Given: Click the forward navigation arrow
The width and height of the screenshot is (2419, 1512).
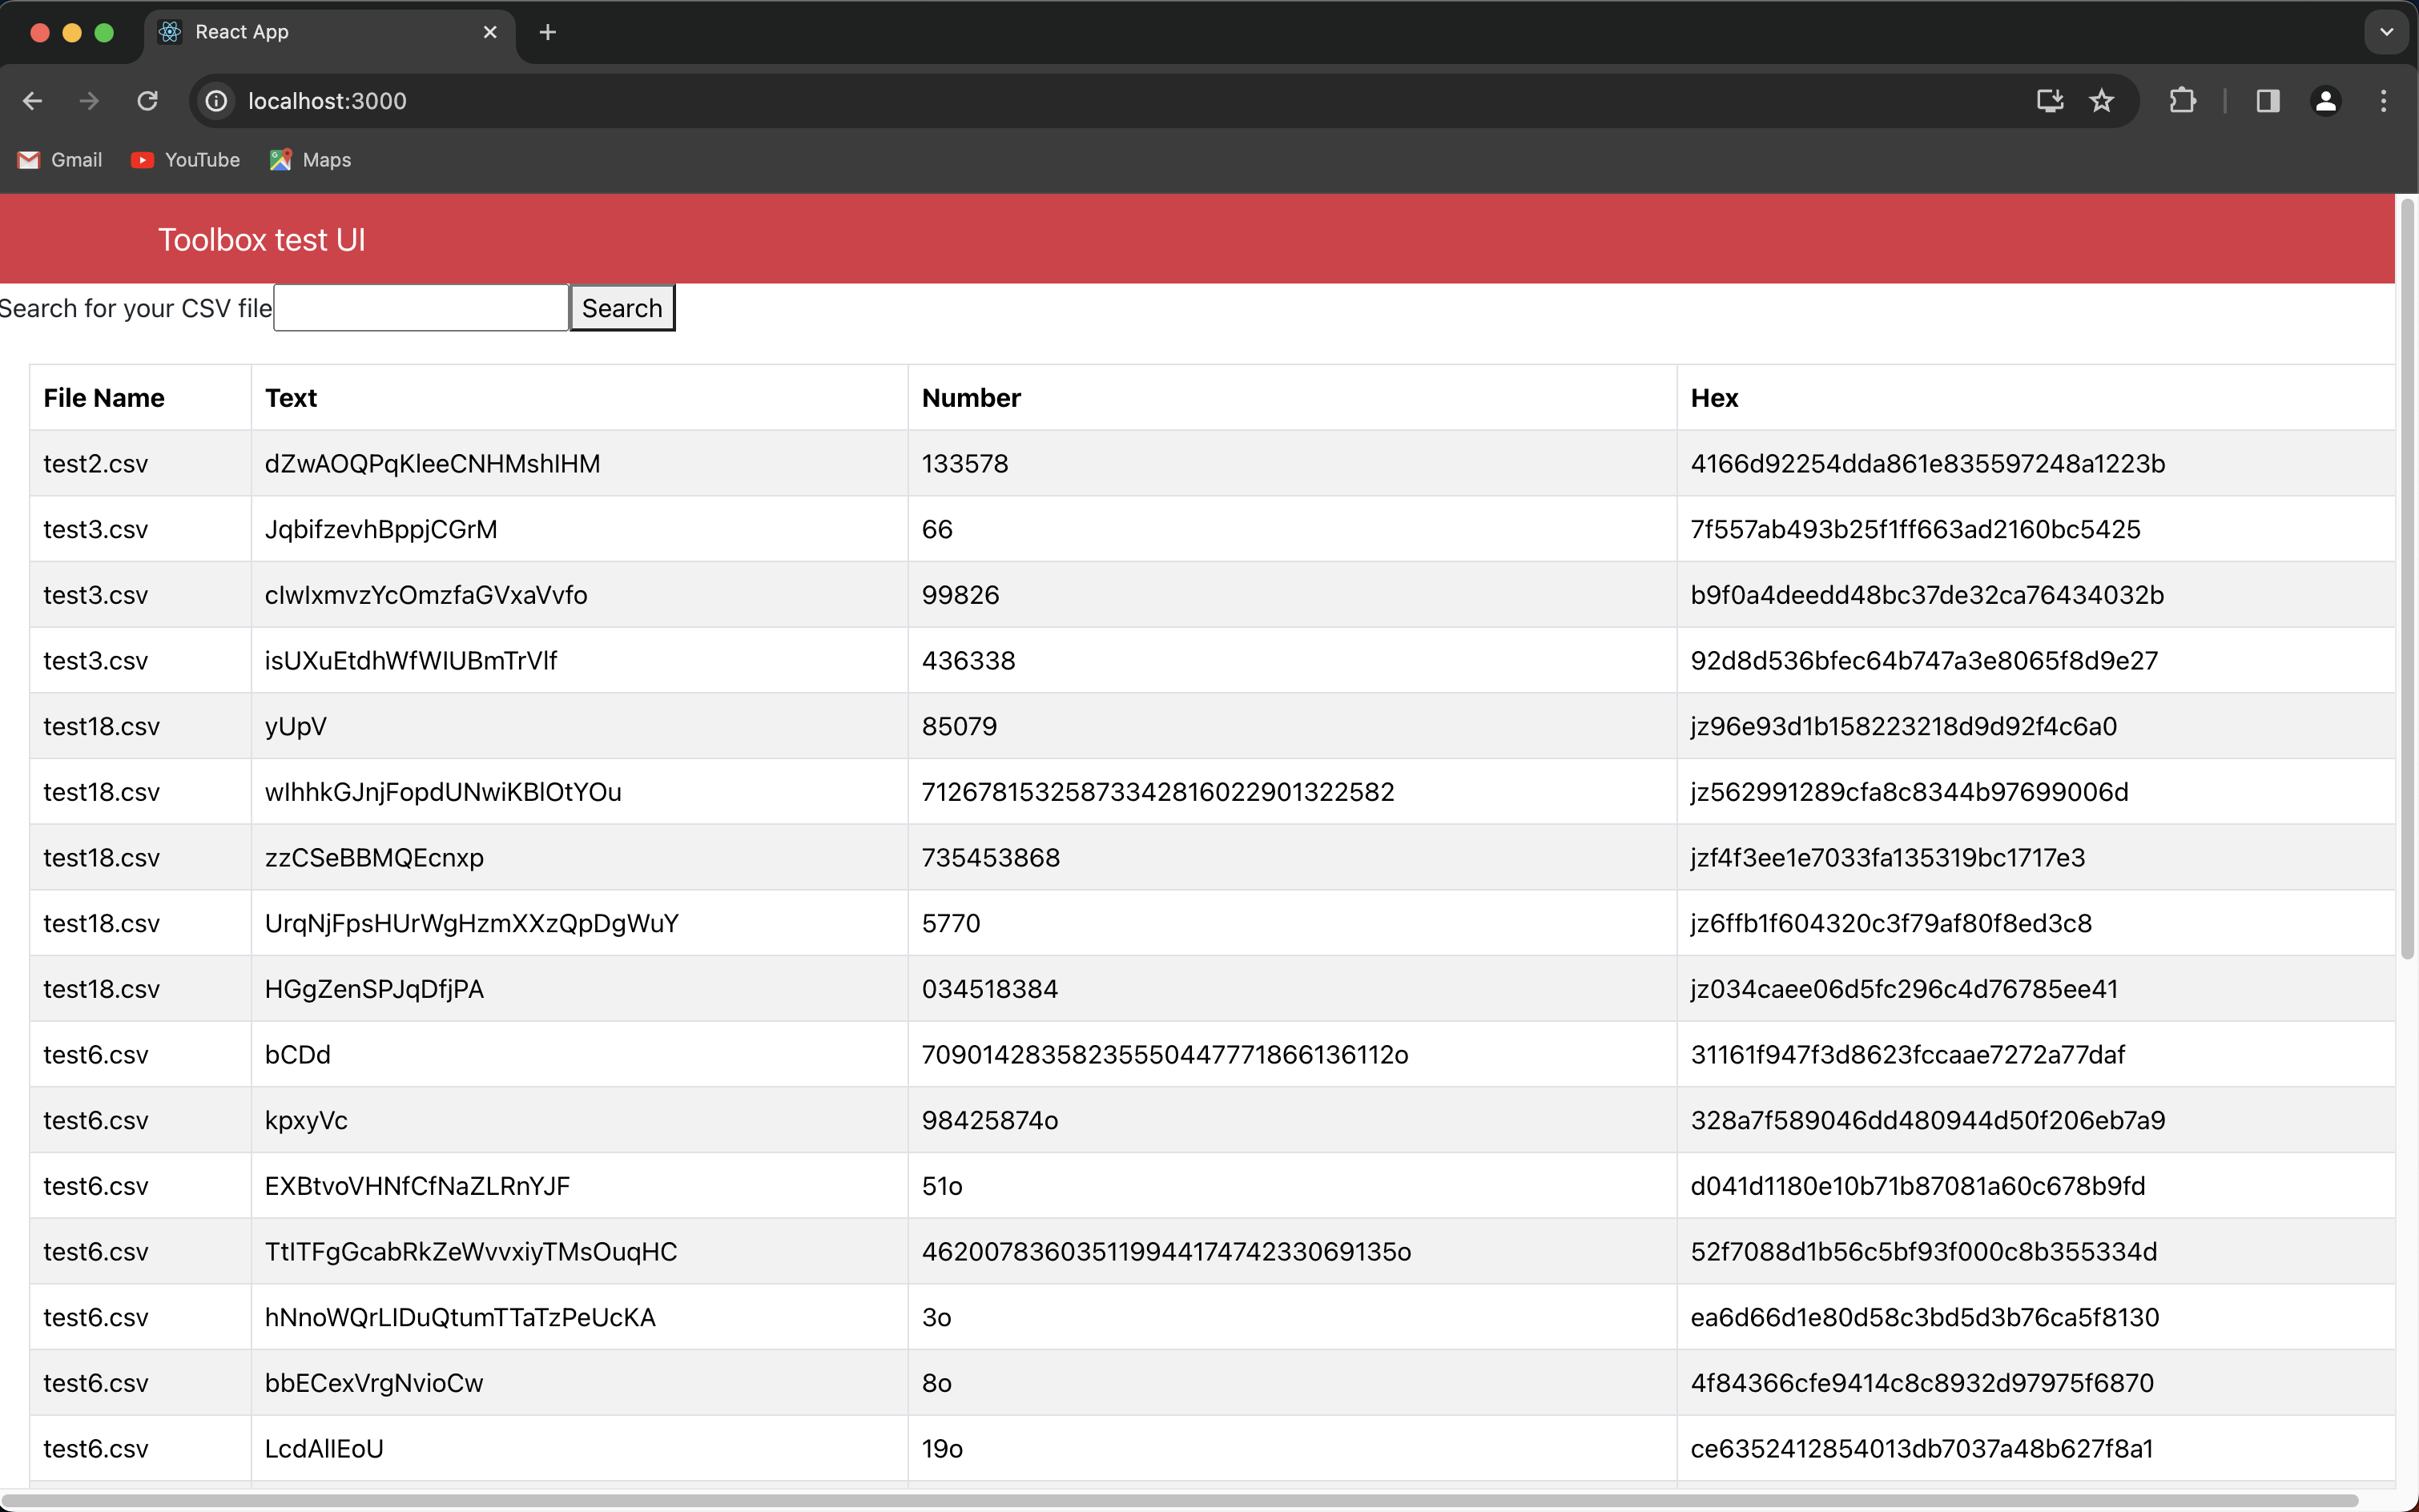Looking at the screenshot, I should [89, 101].
